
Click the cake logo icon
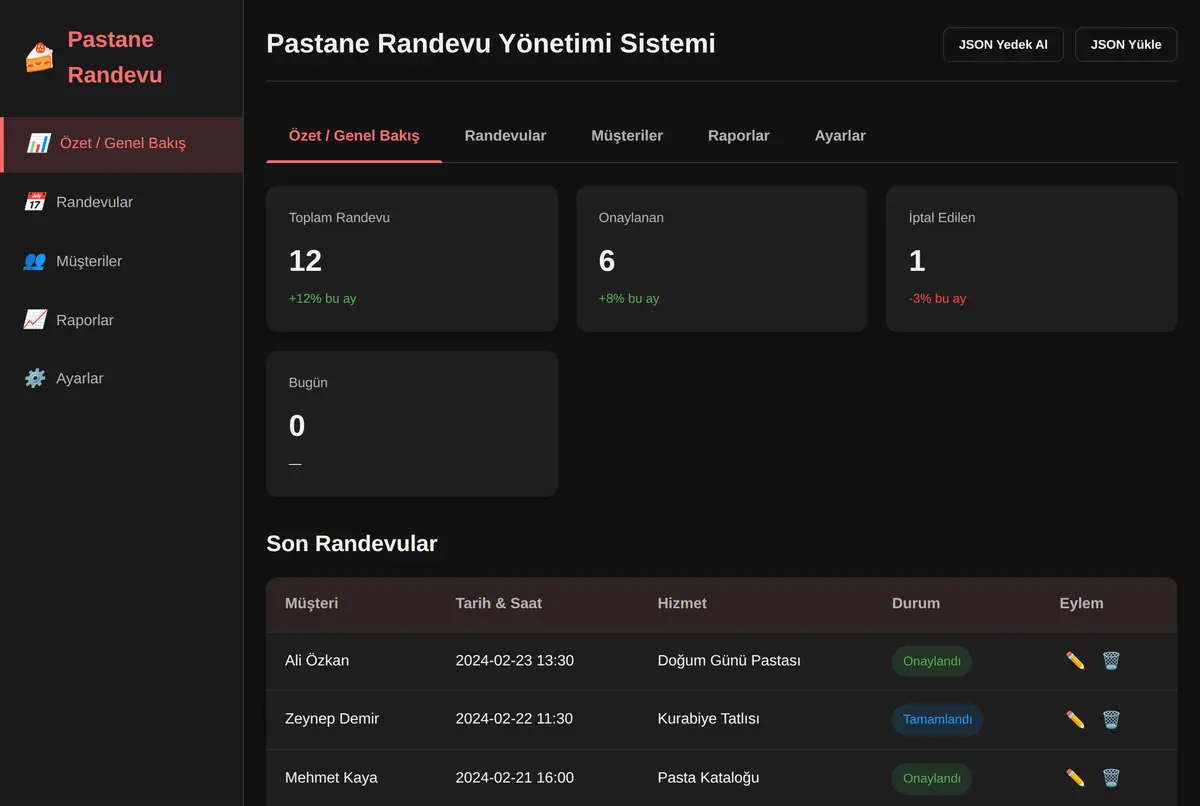40,57
